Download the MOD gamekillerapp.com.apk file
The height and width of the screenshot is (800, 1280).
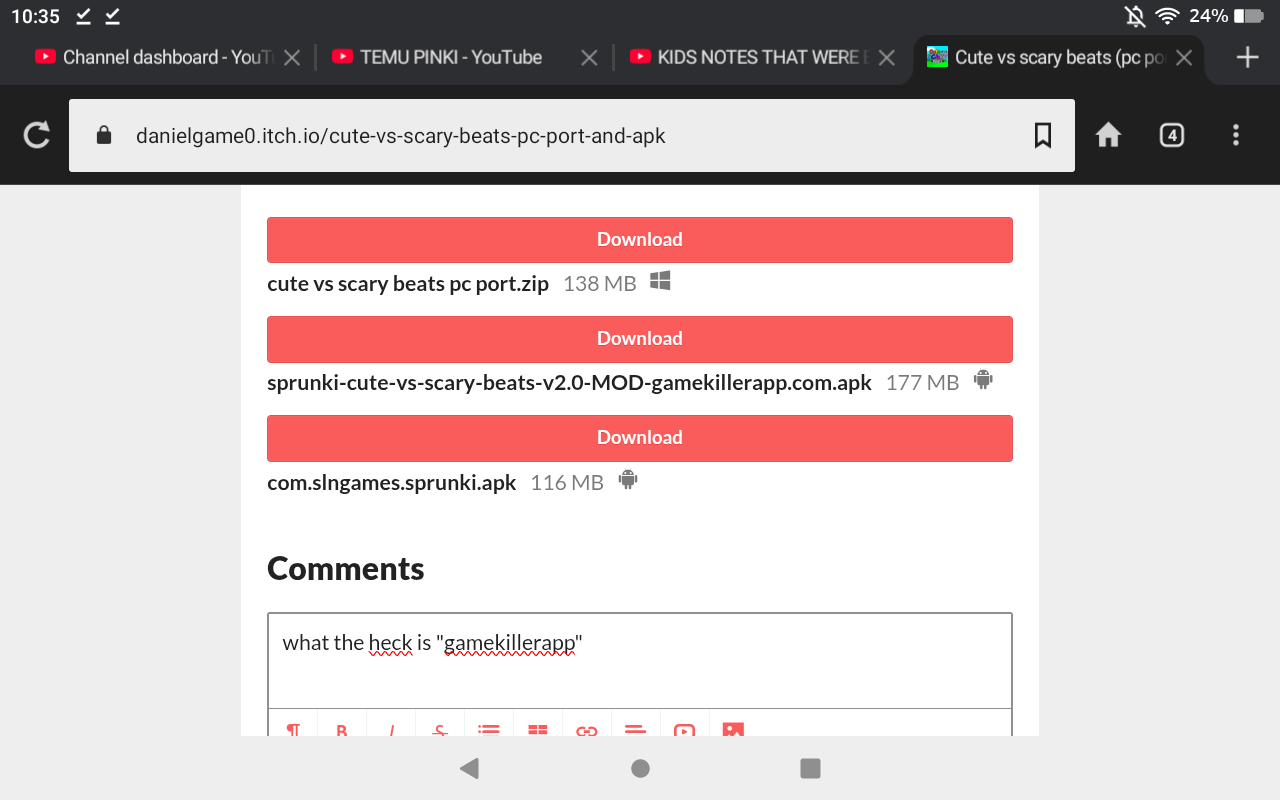640,339
